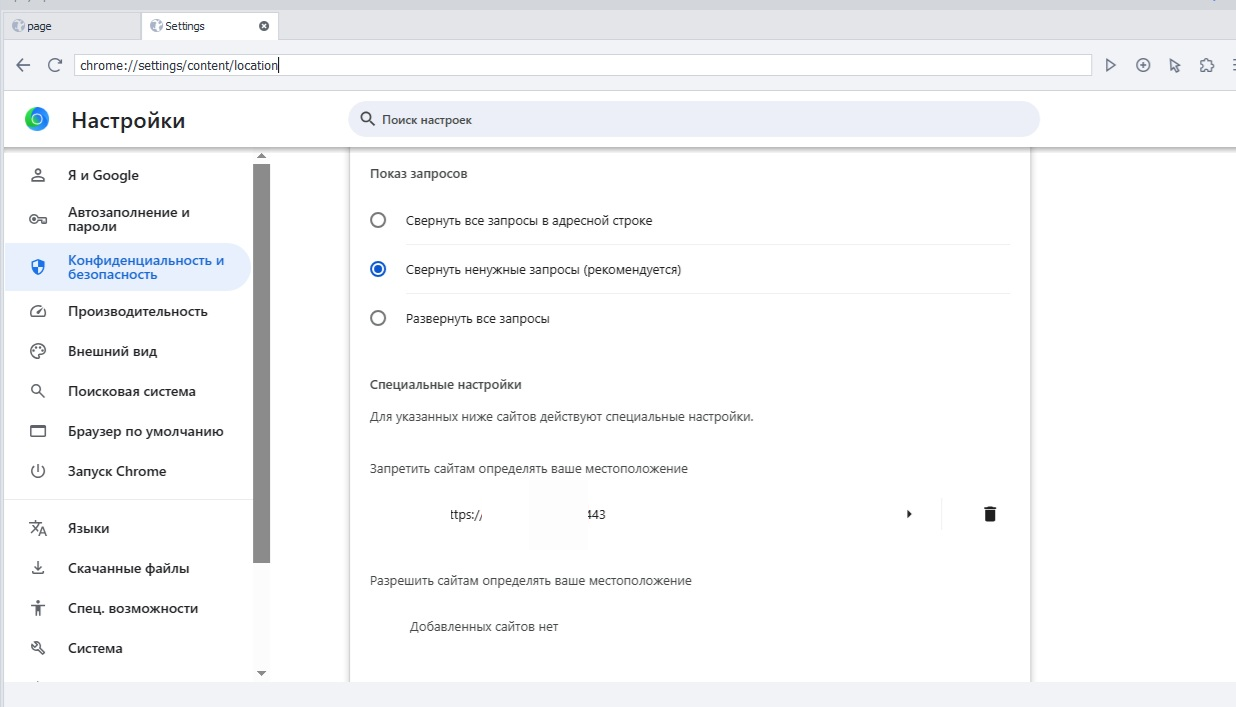Select "Свернуть ненужные запросы (рекомендуется)" radio button
Viewport: 1236px width, 707px height.
point(378,269)
